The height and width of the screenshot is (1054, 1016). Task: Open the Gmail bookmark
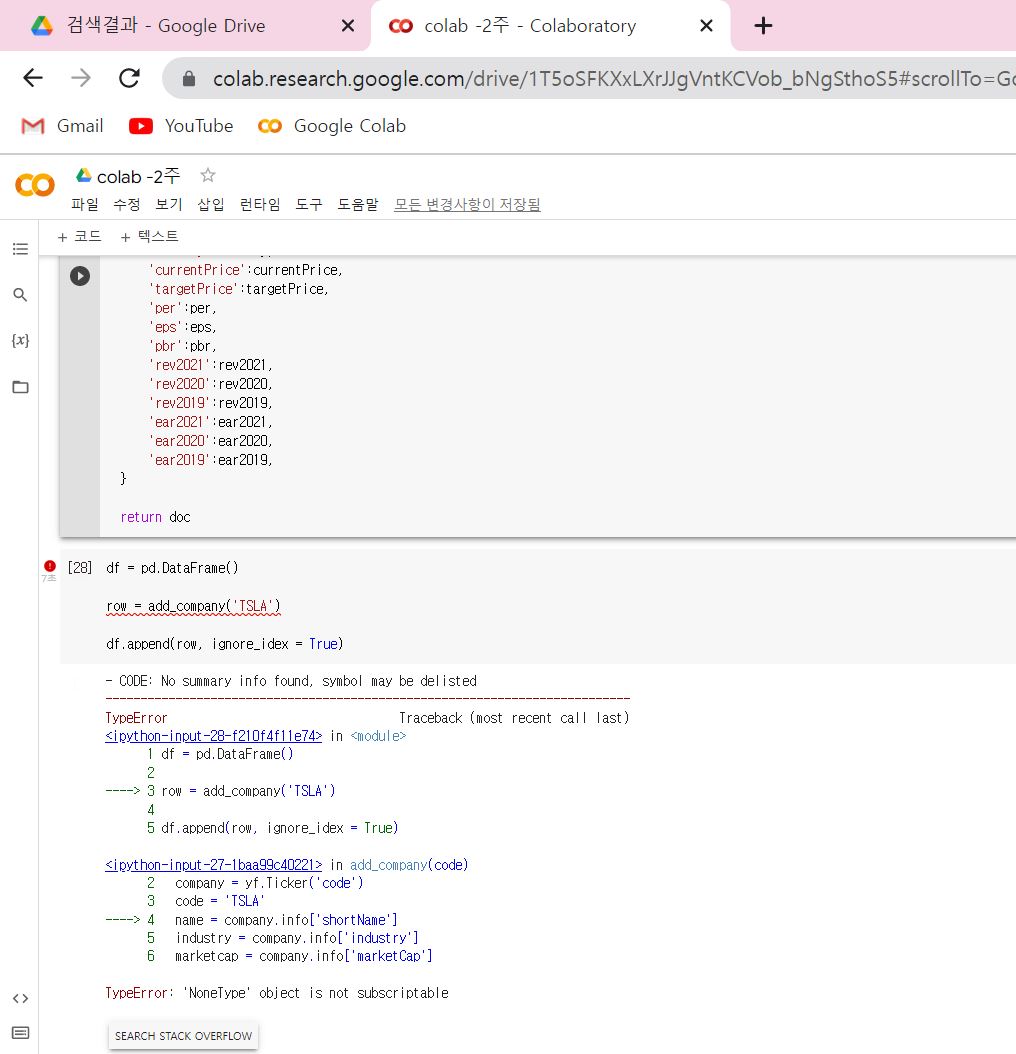coord(63,126)
